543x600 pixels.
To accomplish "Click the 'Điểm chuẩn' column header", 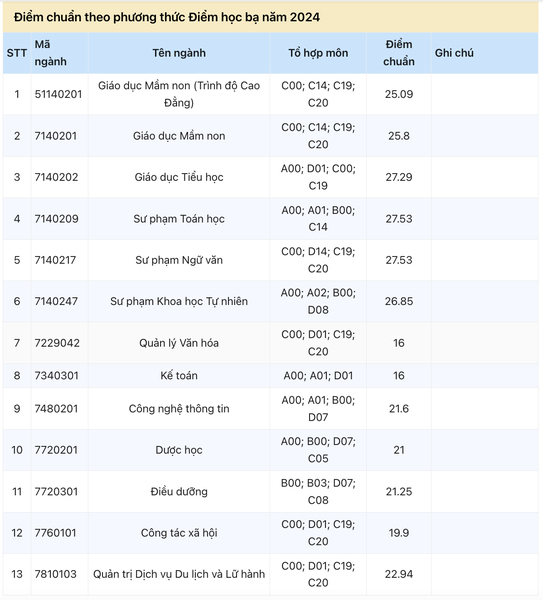I will coord(399,53).
